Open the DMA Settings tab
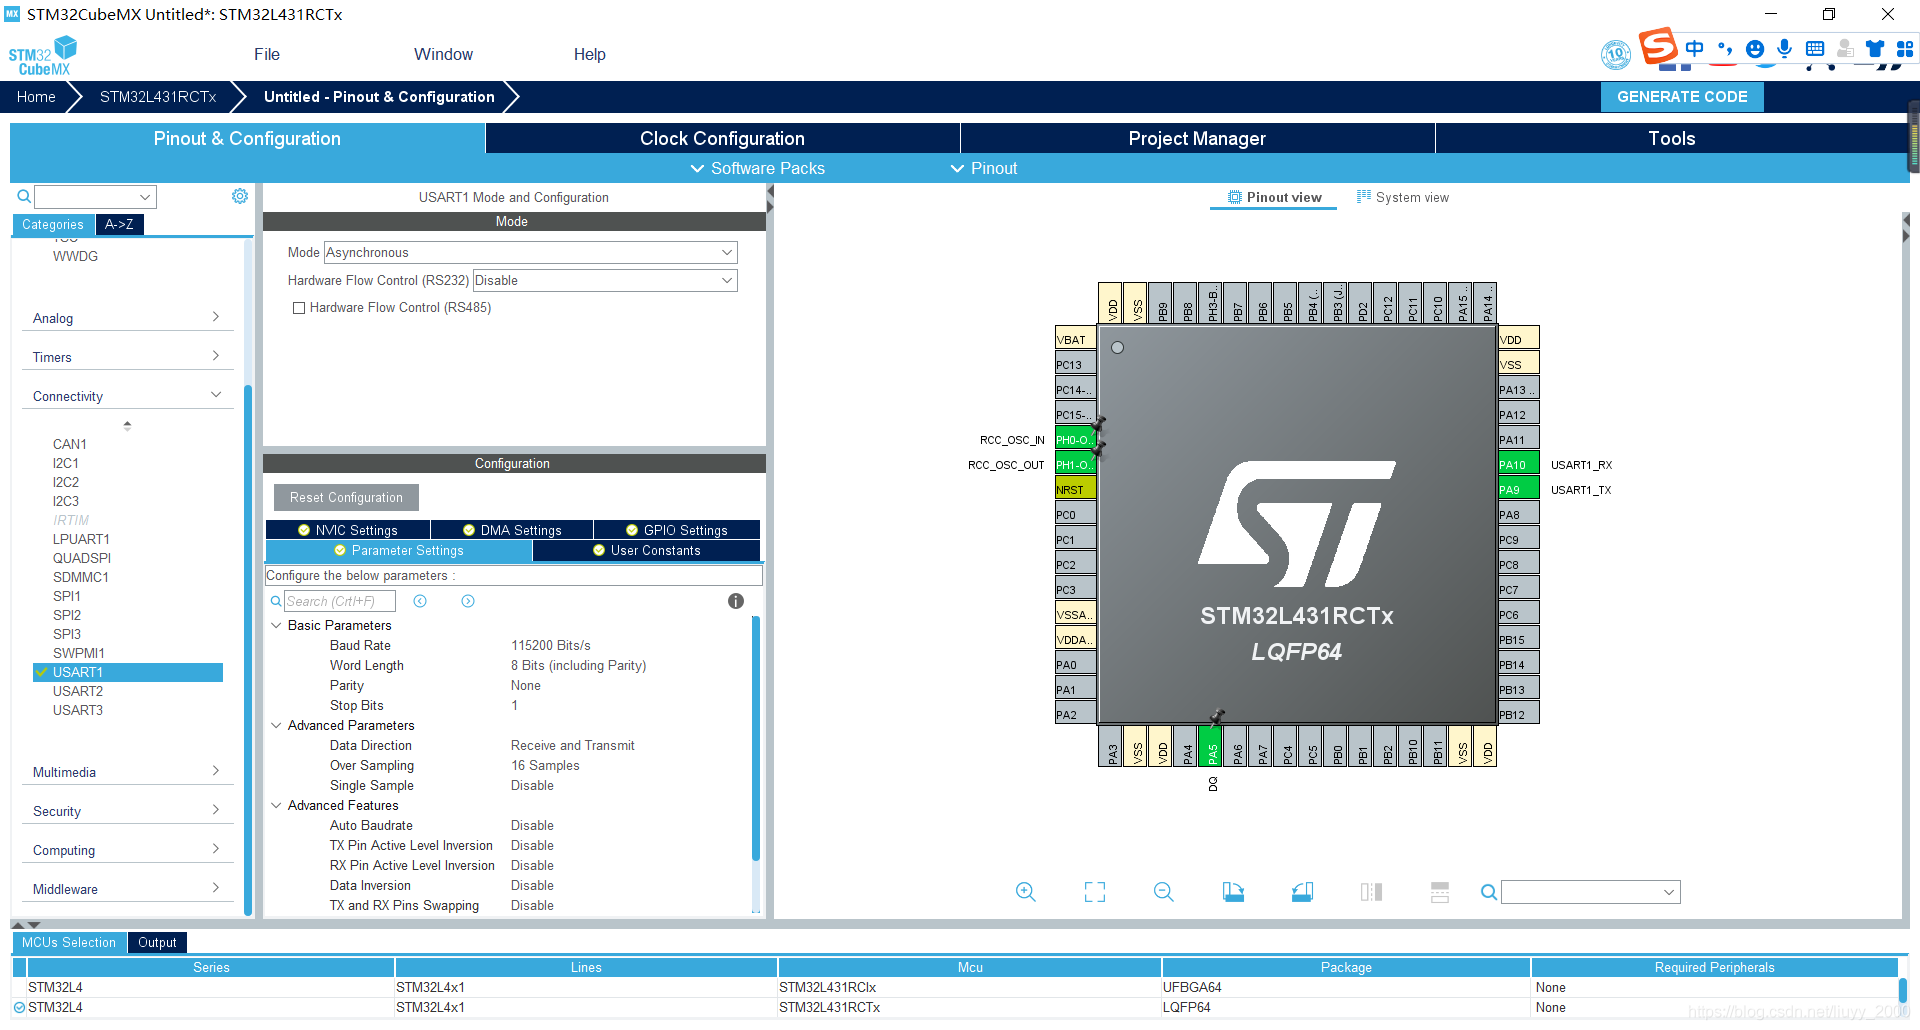The width and height of the screenshot is (1920, 1030). pos(512,530)
